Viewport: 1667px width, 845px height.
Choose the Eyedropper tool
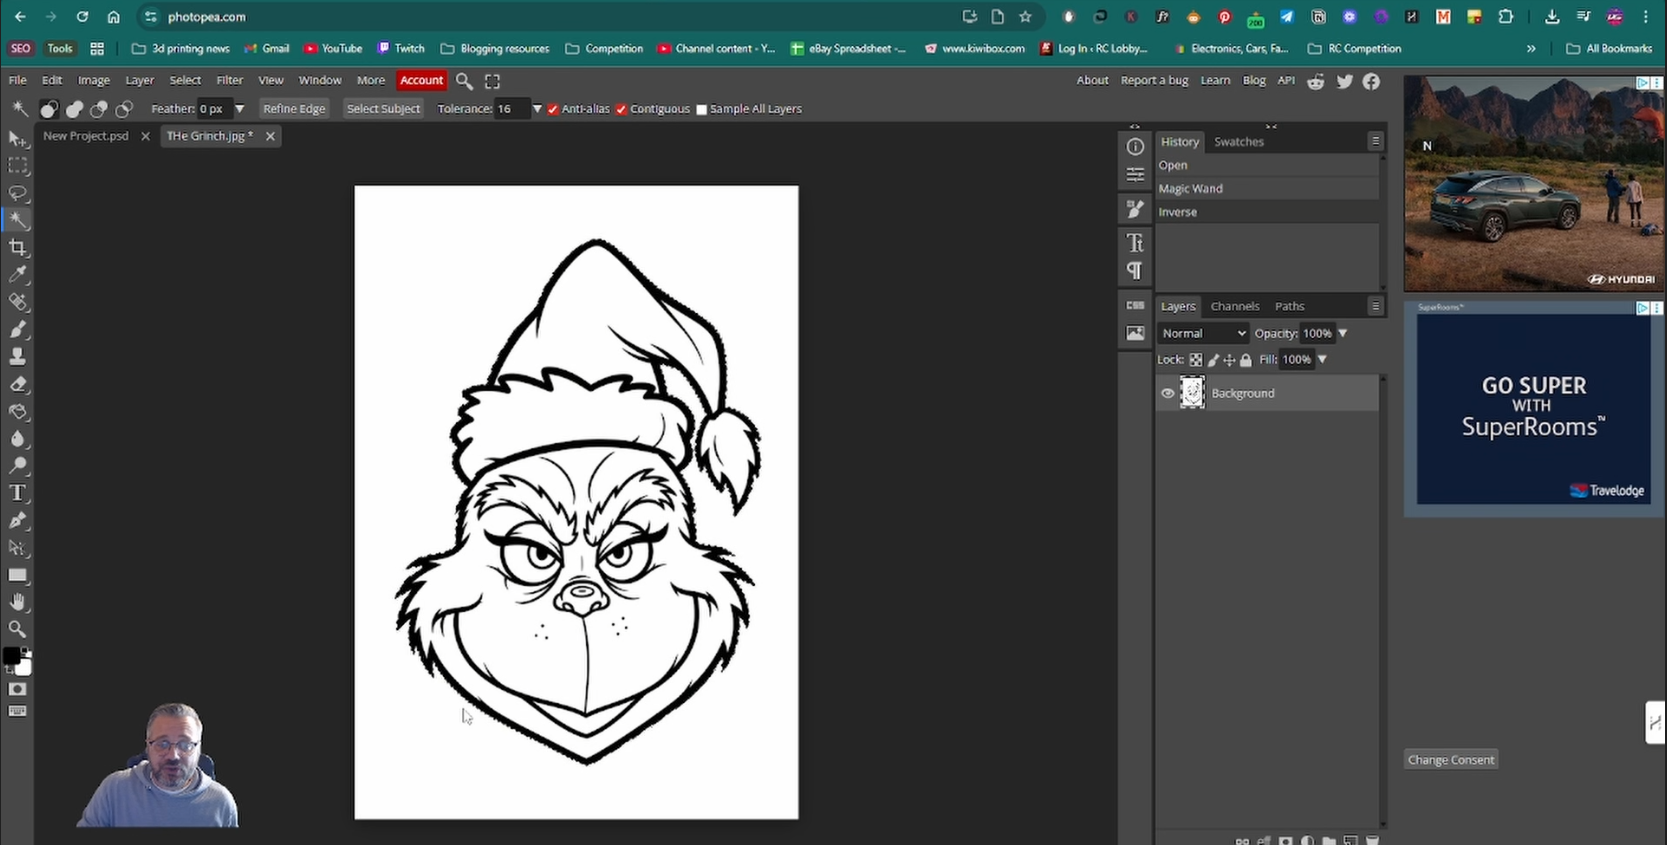(18, 274)
